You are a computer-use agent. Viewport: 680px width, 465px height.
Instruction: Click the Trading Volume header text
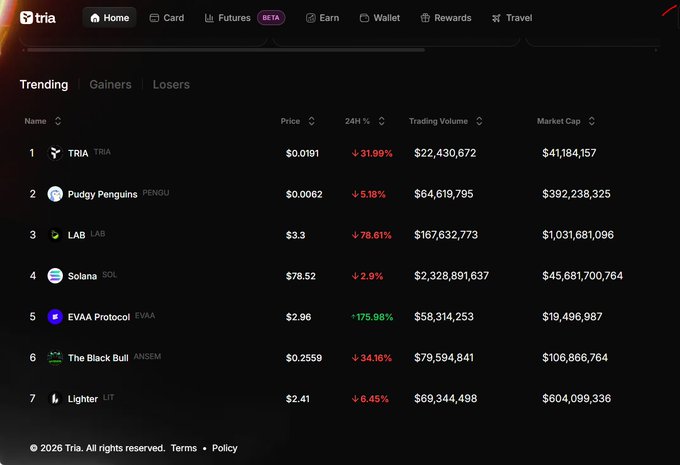(x=438, y=121)
